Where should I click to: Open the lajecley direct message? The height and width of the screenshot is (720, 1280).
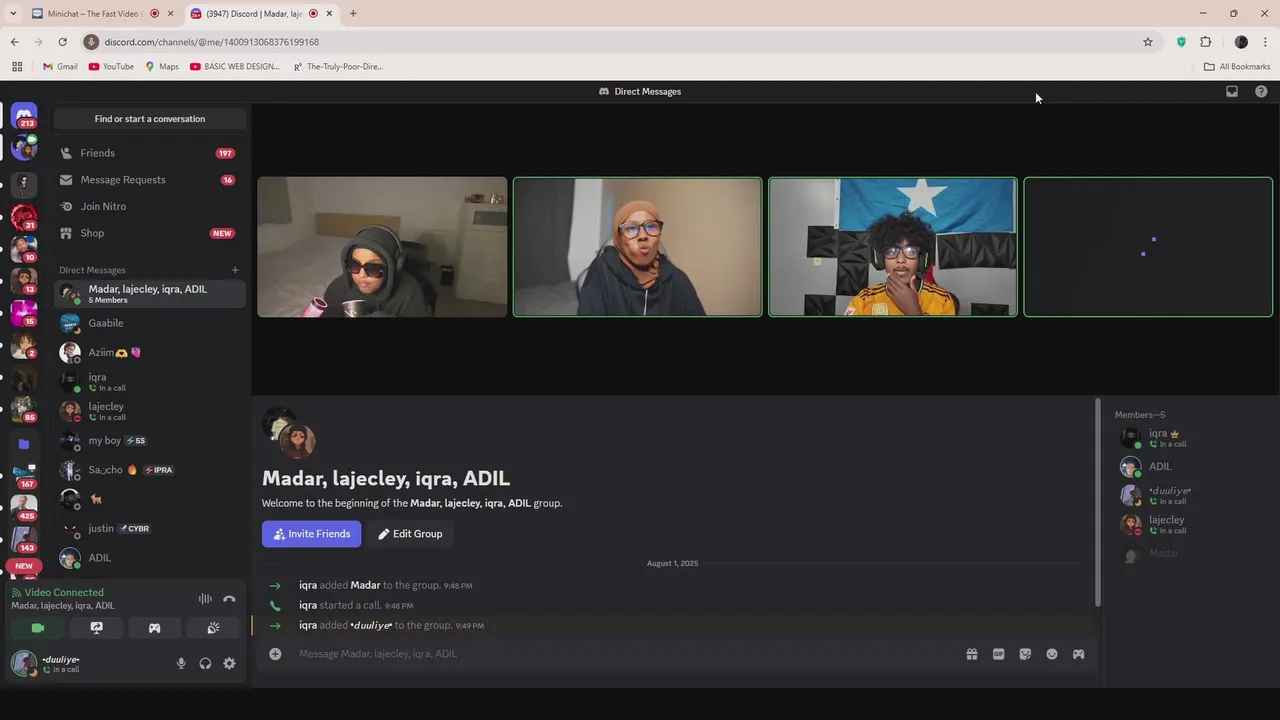point(150,411)
